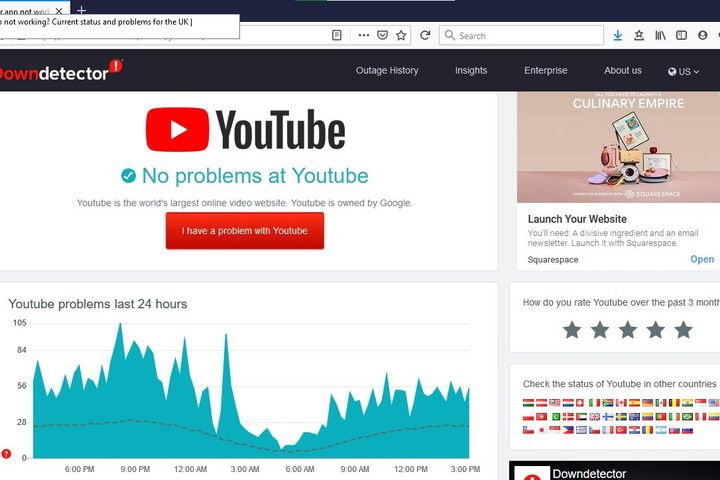This screenshot has height=480, width=720.
Task: Rate Youtube five stars
Action: (x=684, y=330)
